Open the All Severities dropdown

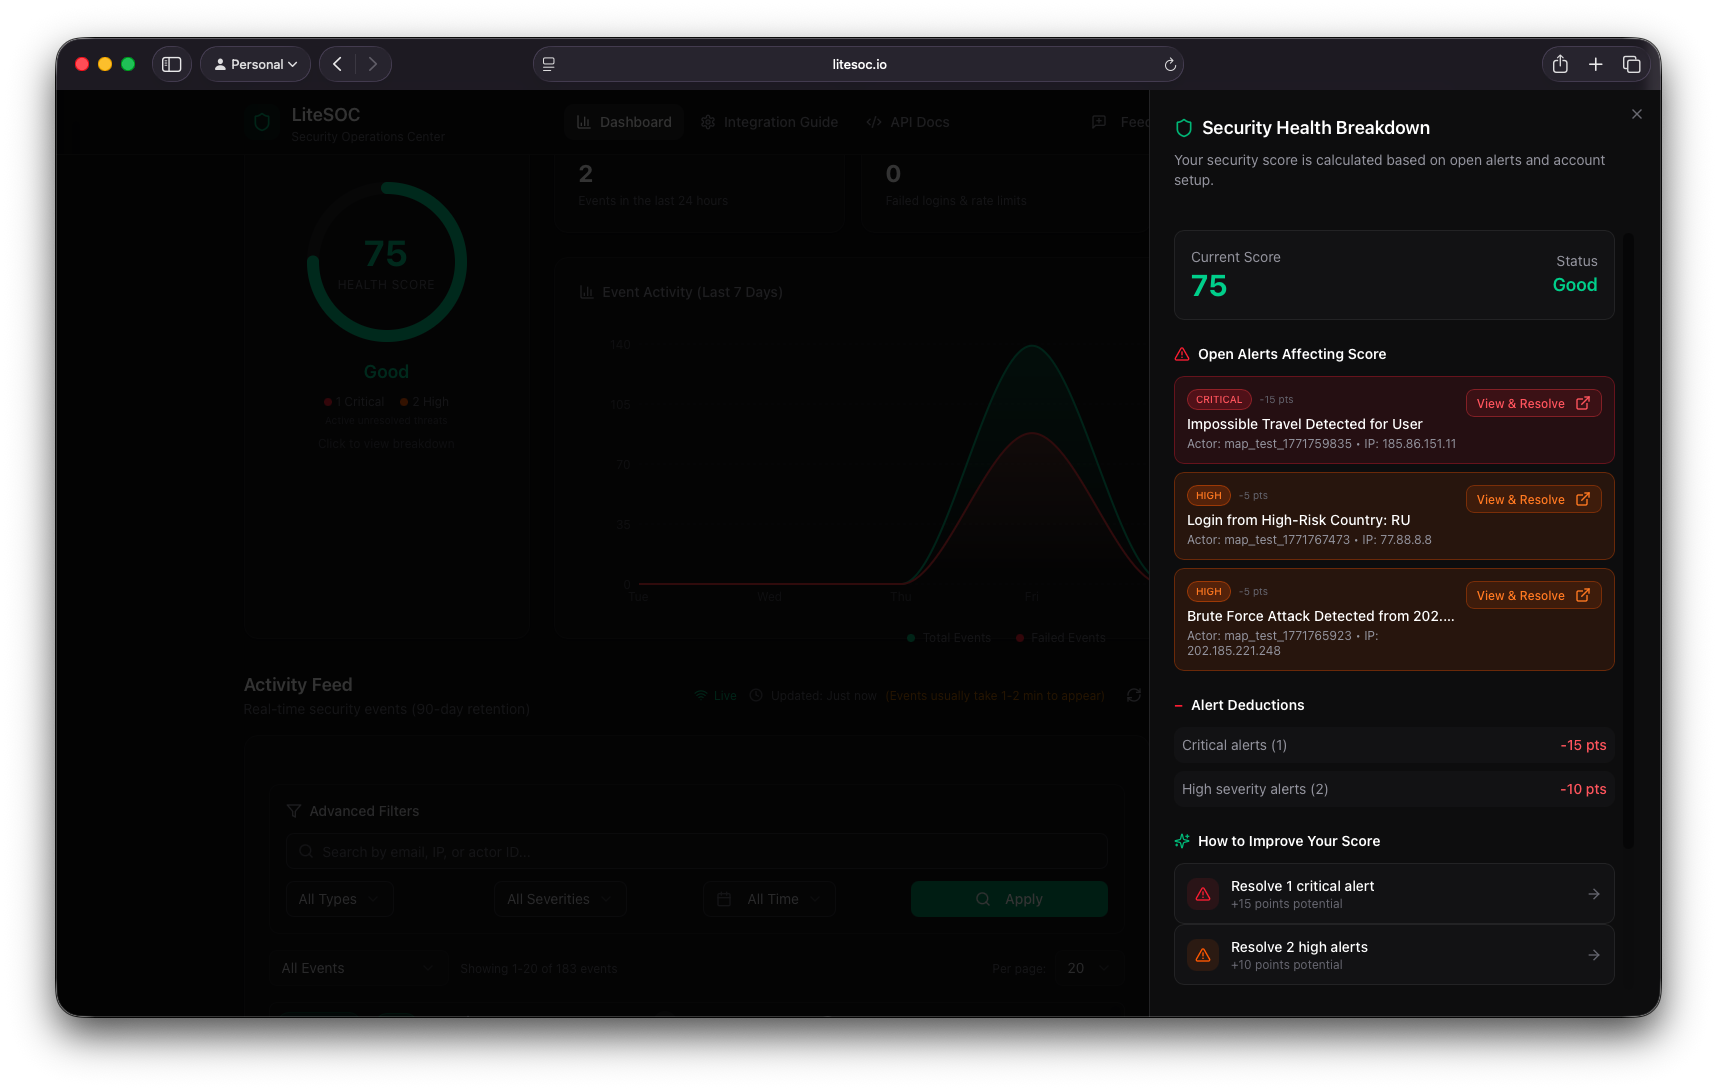coord(559,898)
